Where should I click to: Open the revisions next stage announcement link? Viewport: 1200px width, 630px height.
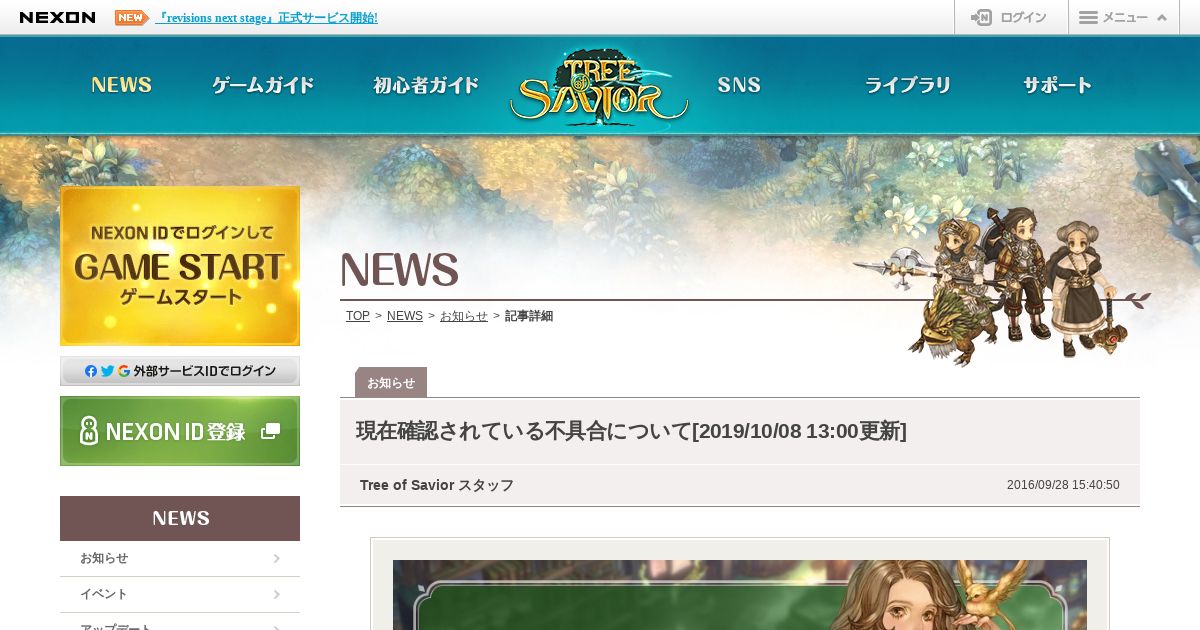pos(267,18)
